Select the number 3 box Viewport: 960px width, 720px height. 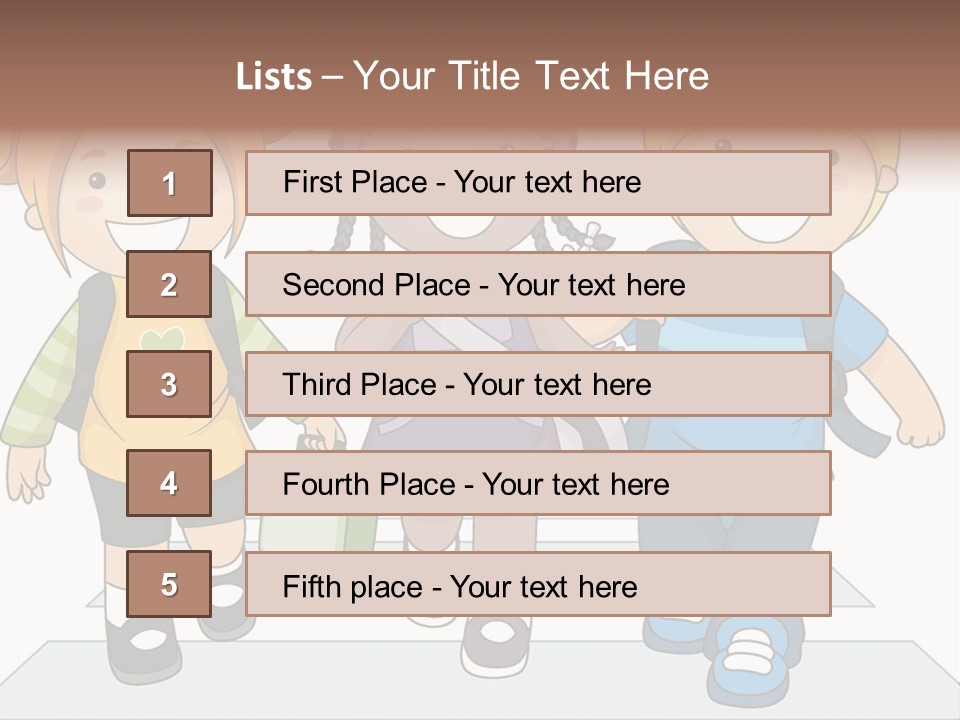click(169, 384)
